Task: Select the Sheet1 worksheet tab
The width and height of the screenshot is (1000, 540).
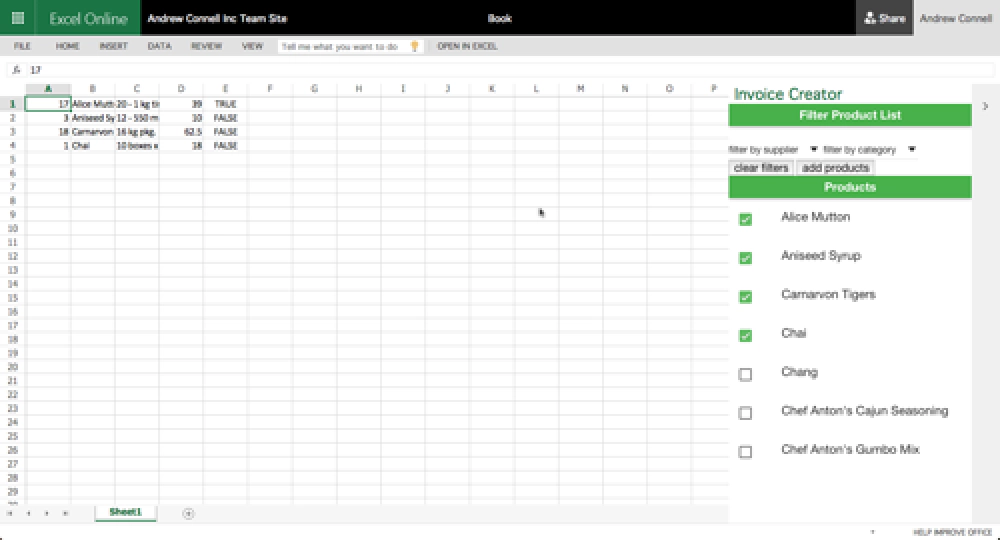Action: (125, 512)
